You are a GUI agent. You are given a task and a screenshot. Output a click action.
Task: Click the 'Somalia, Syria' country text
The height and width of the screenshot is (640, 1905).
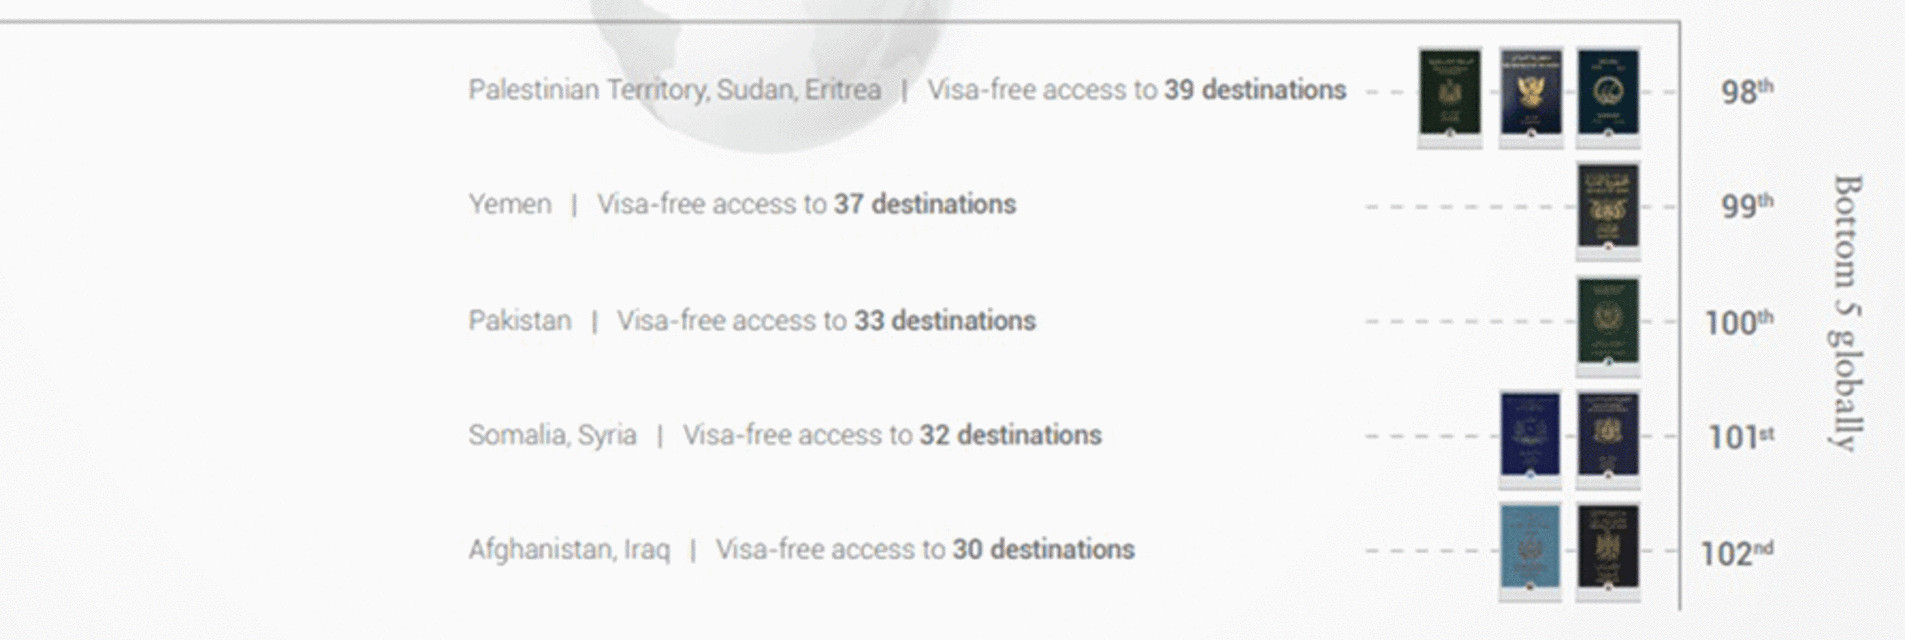point(552,435)
